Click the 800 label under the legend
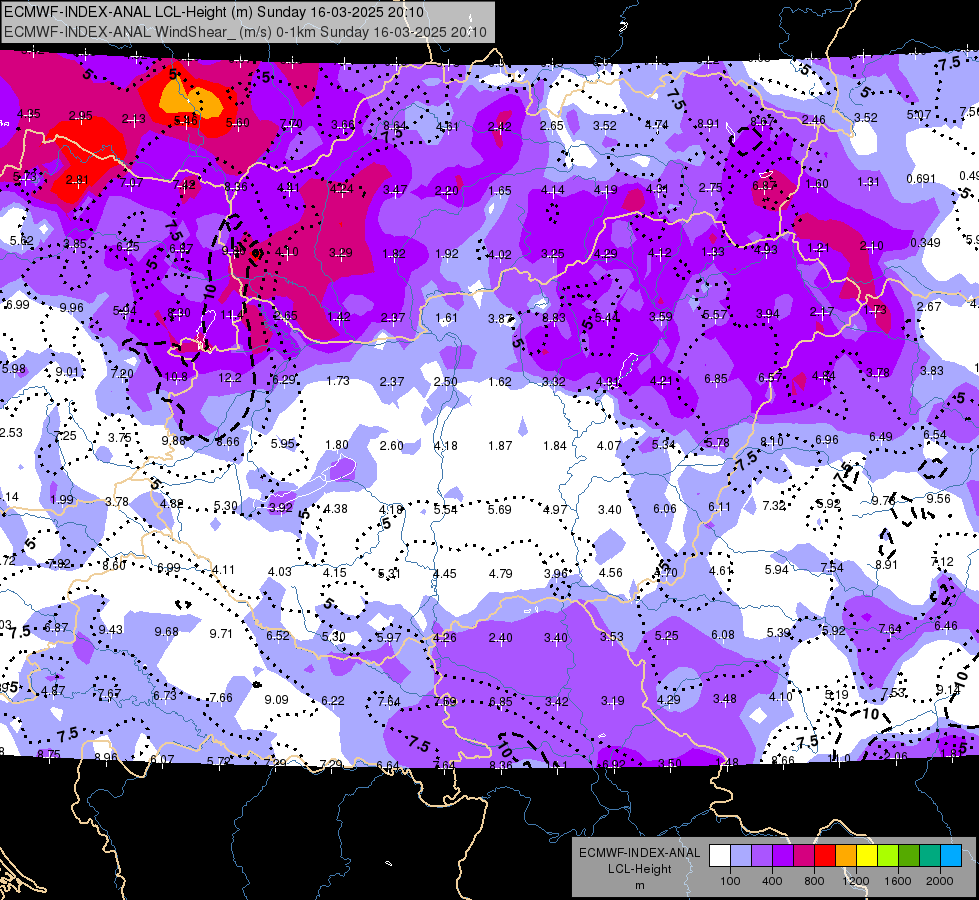The width and height of the screenshot is (979, 900). pyautogui.click(x=814, y=881)
